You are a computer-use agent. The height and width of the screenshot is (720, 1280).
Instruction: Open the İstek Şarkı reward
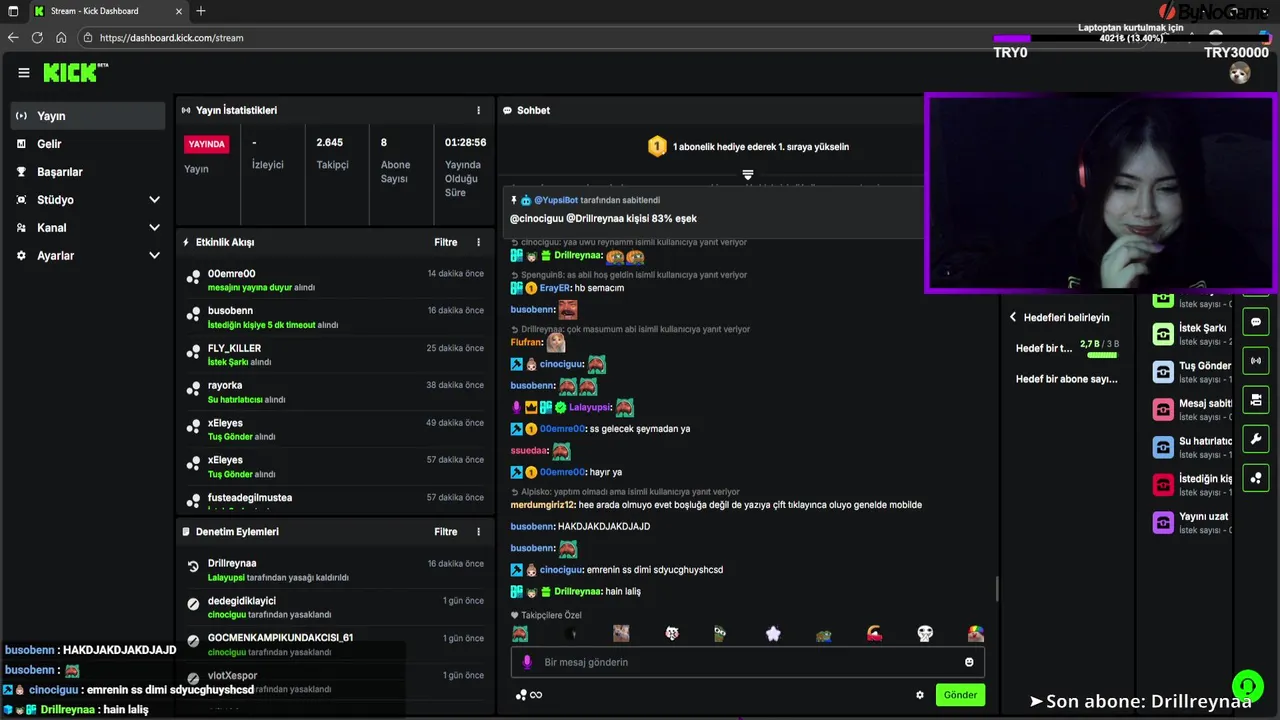[1192, 334]
